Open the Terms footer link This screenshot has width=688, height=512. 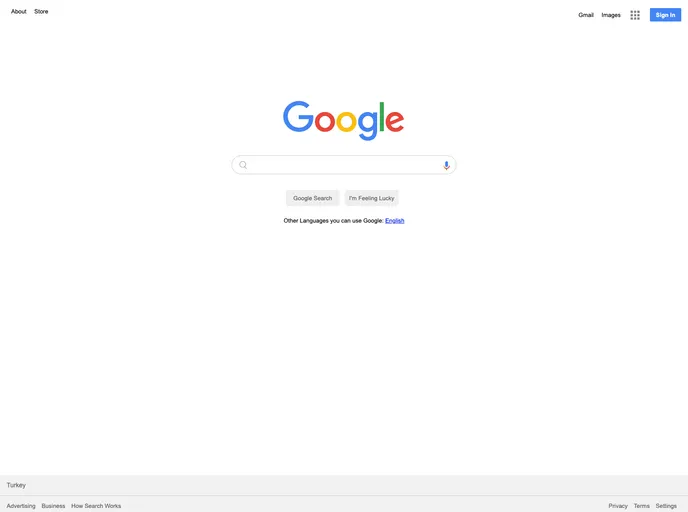pyautogui.click(x=641, y=506)
